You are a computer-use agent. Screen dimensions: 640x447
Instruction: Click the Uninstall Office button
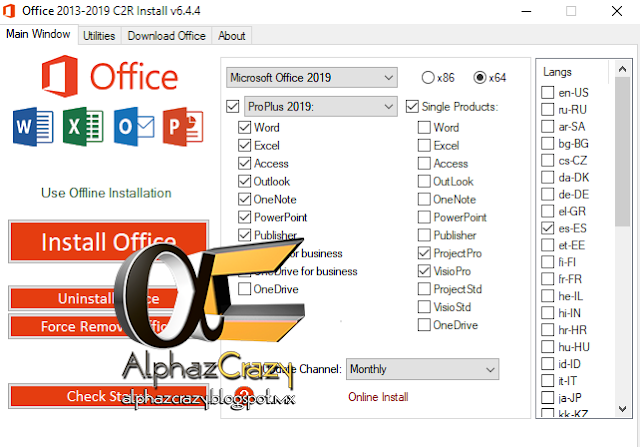coord(109,298)
